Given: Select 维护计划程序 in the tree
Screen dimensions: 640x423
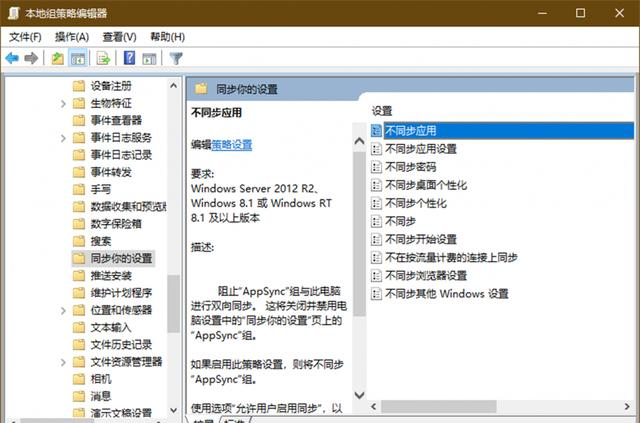Looking at the screenshot, I should 121,293.
